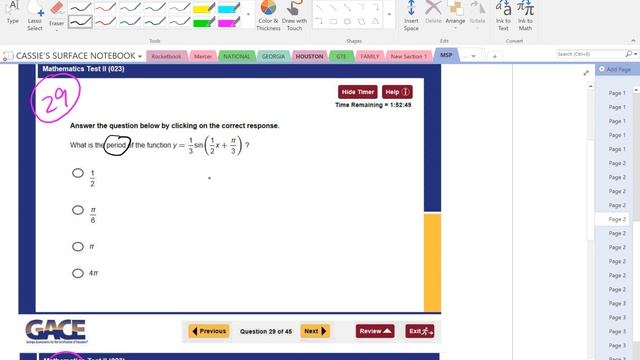Image resolution: width=640 pixels, height=360 pixels.
Task: Click the Rotate command
Action: click(x=477, y=12)
